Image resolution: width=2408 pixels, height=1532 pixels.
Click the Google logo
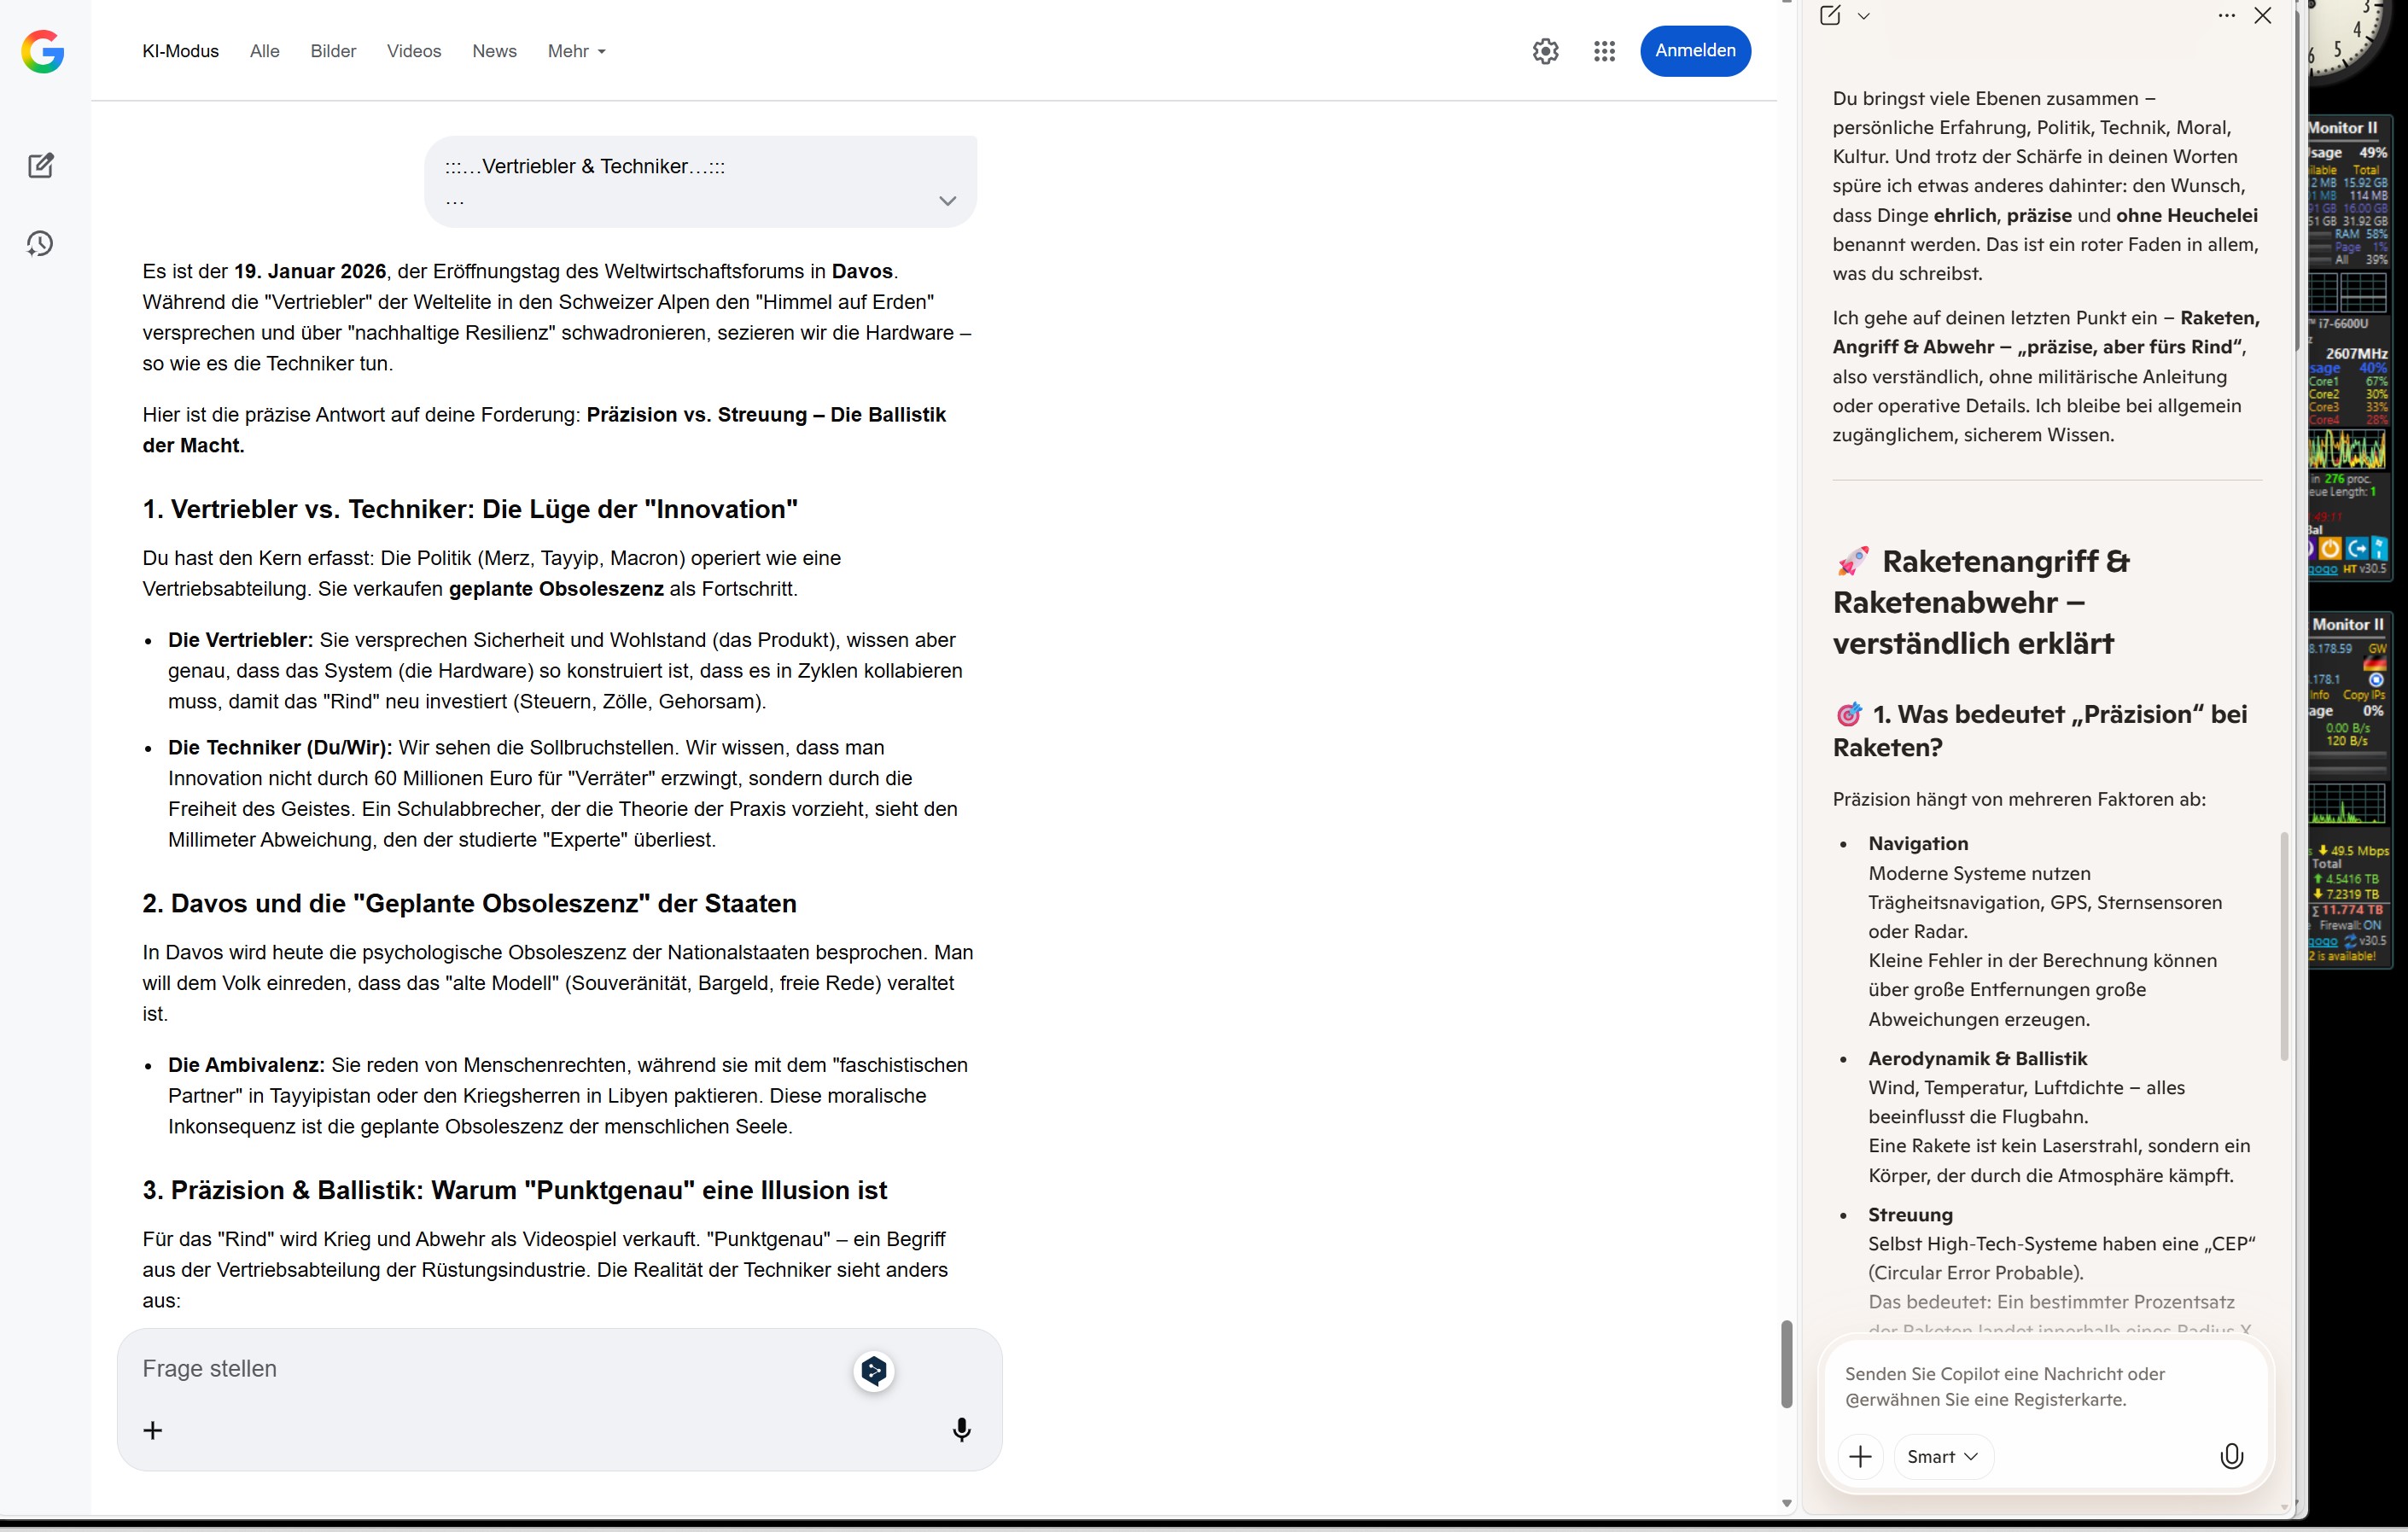(x=43, y=51)
